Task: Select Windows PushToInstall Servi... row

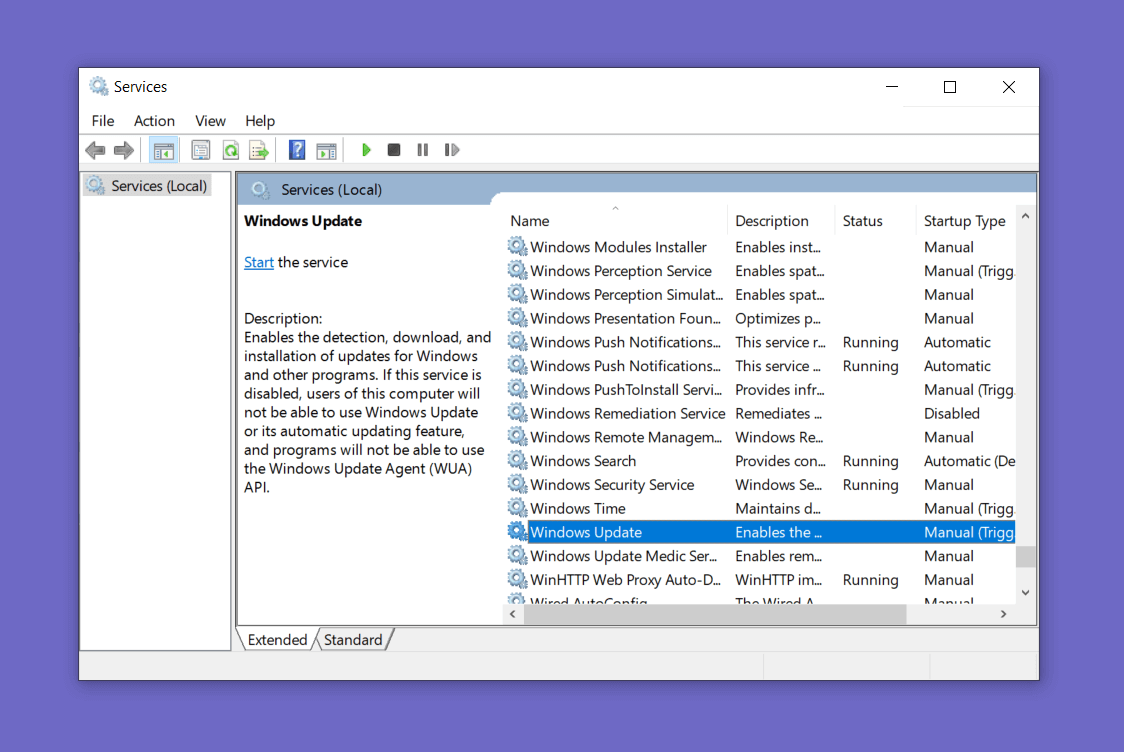Action: click(761, 389)
